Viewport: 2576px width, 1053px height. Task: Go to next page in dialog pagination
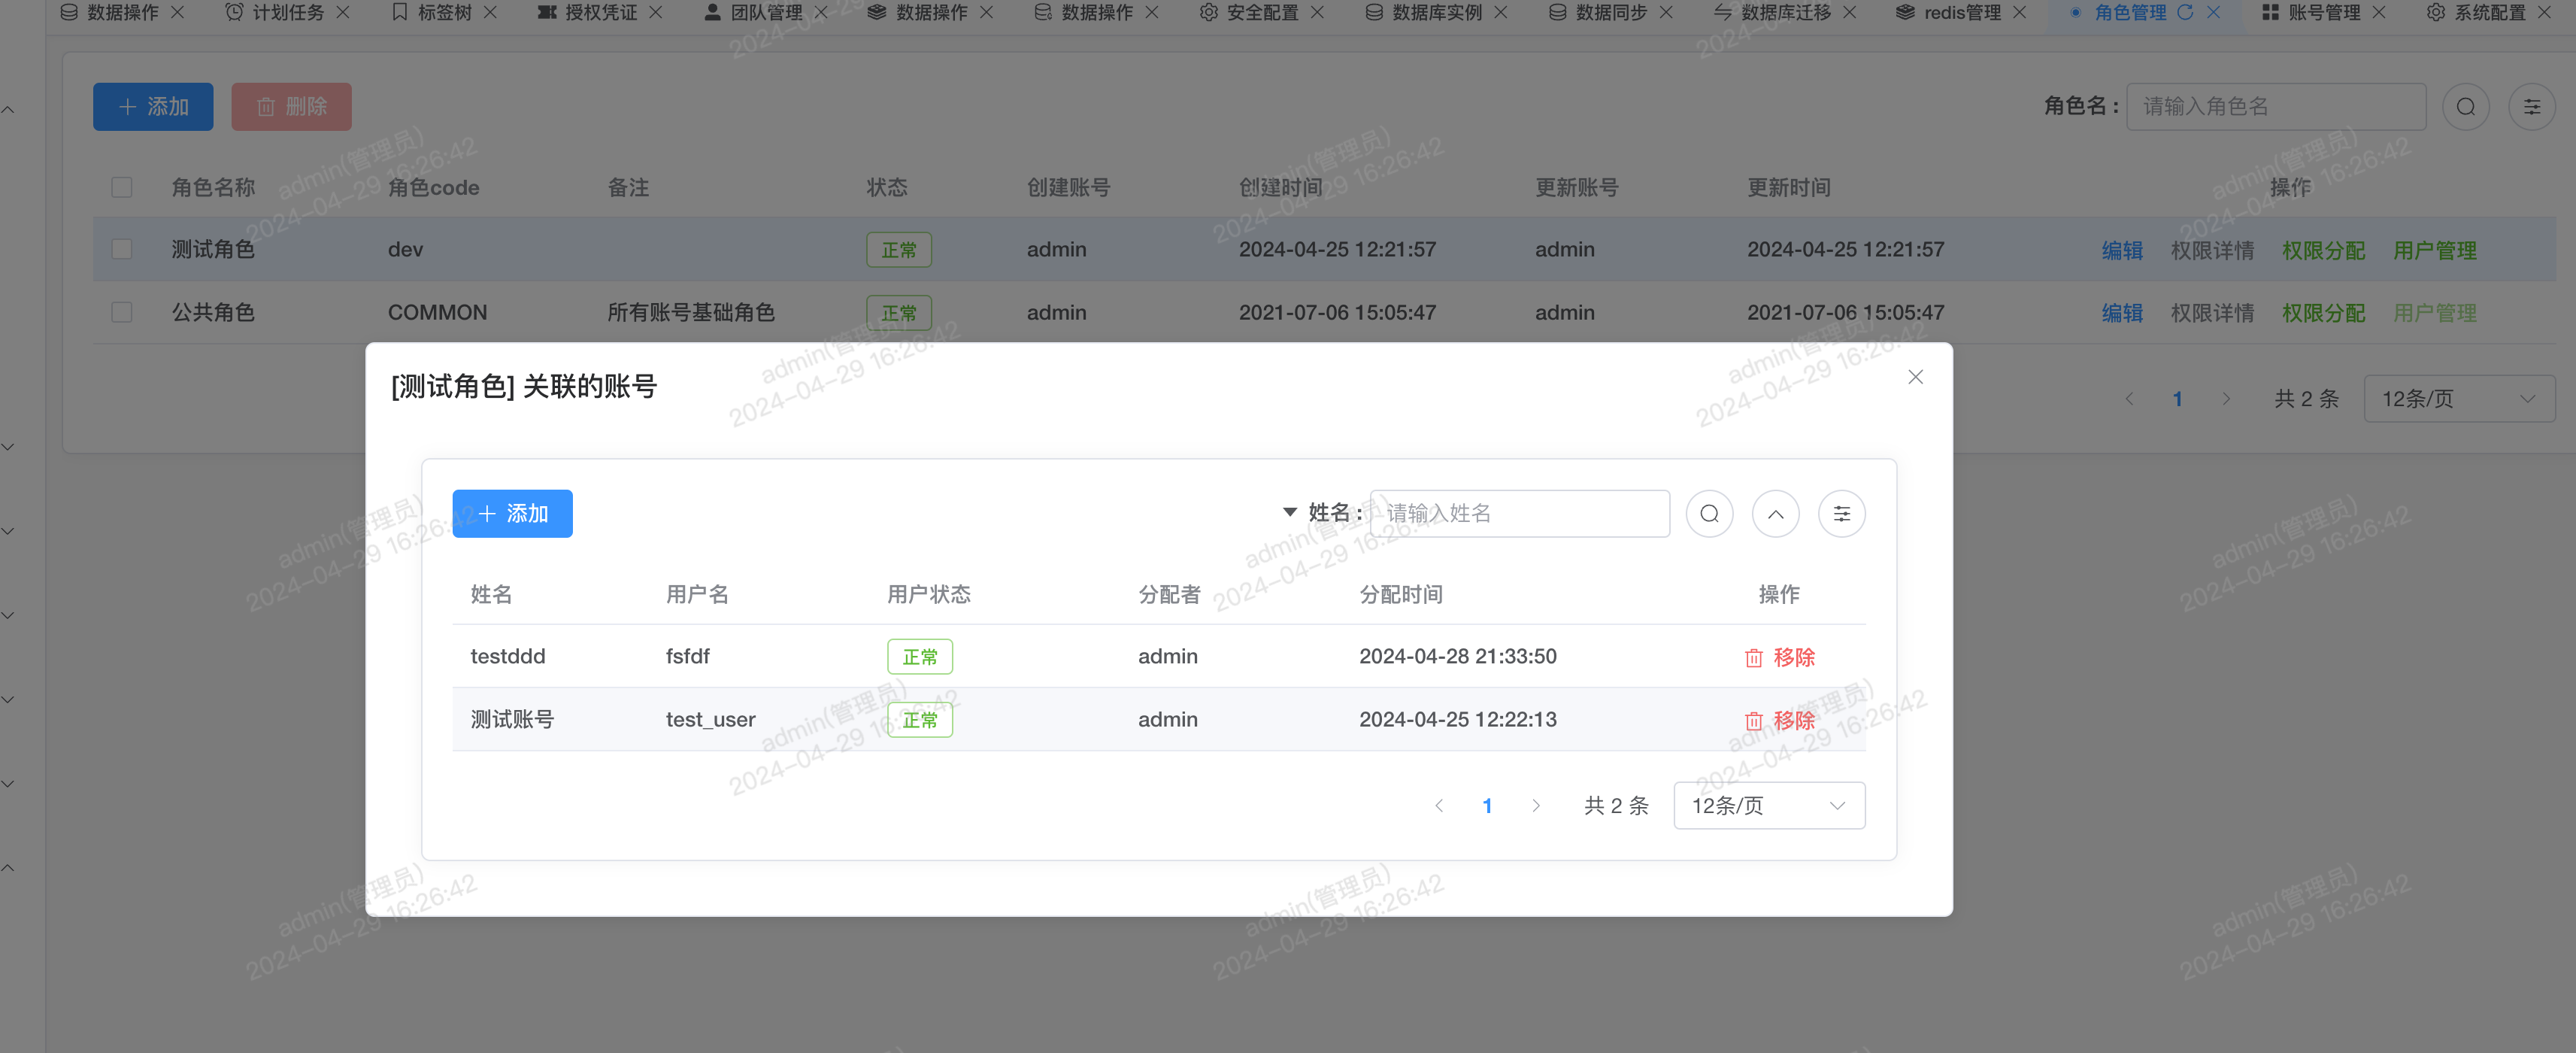[1536, 806]
